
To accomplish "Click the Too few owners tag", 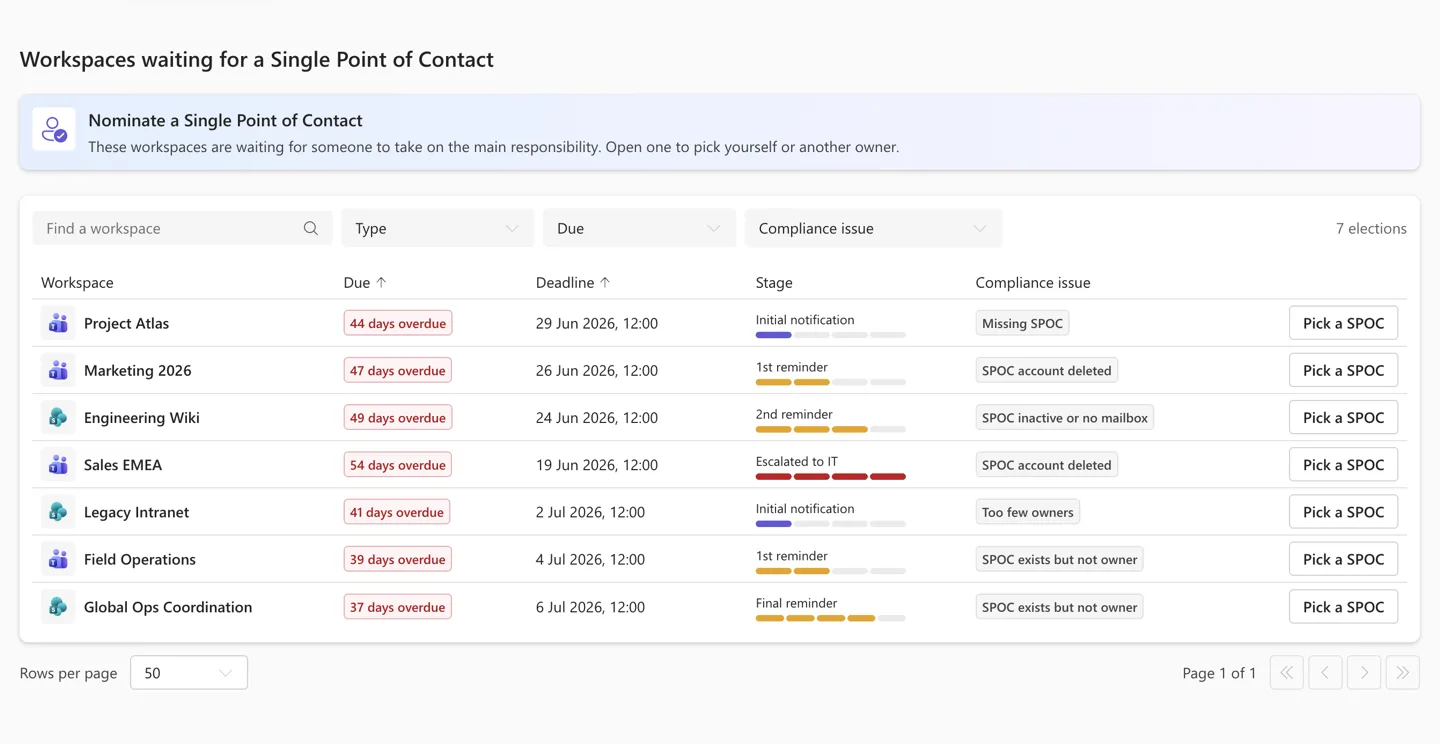I will point(1027,512).
